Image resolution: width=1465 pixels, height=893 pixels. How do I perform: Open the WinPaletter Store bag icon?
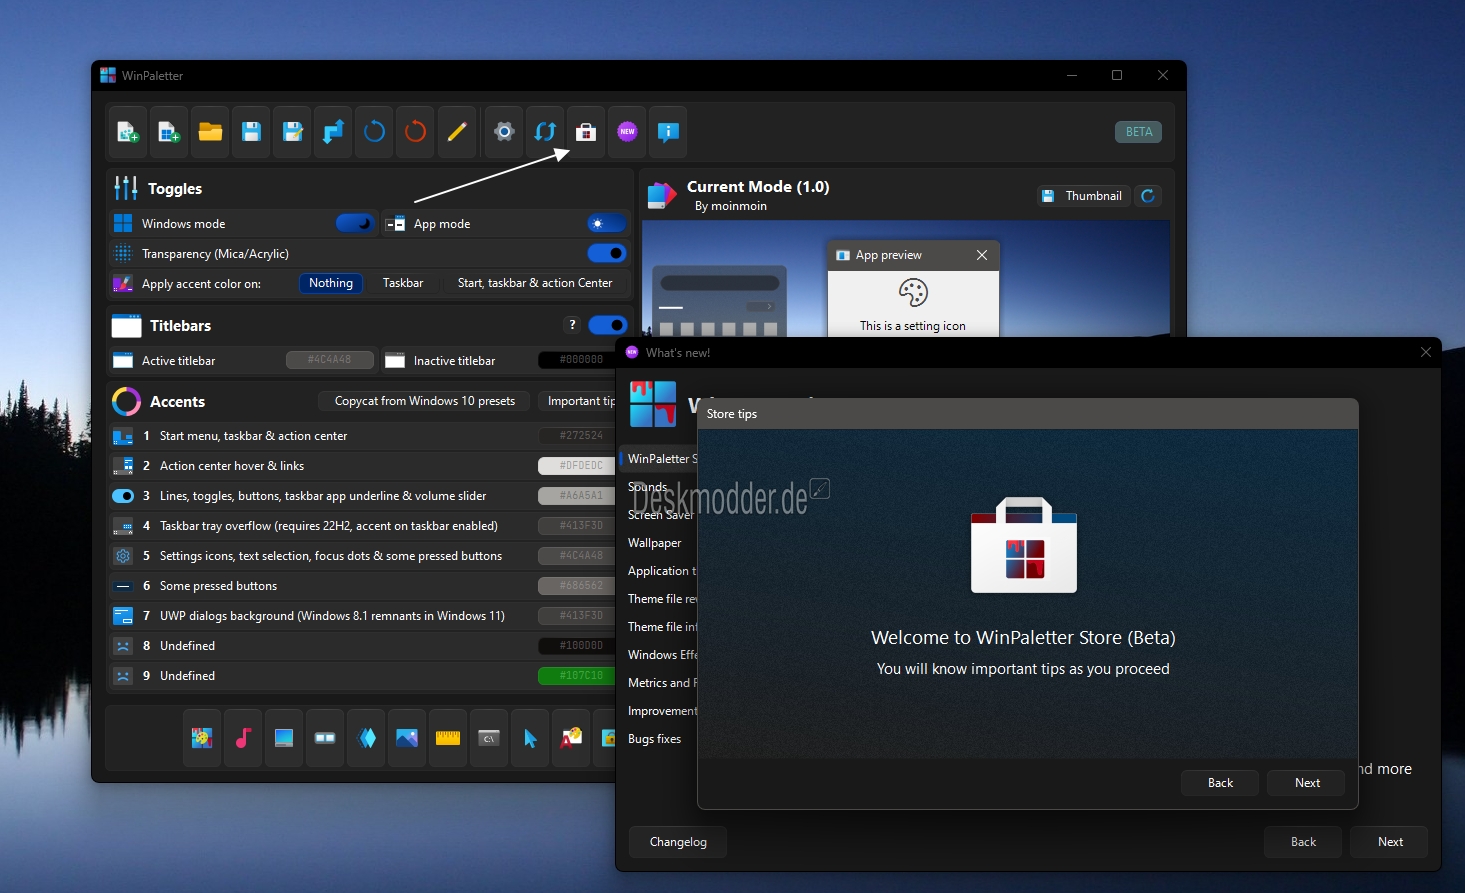coord(586,132)
